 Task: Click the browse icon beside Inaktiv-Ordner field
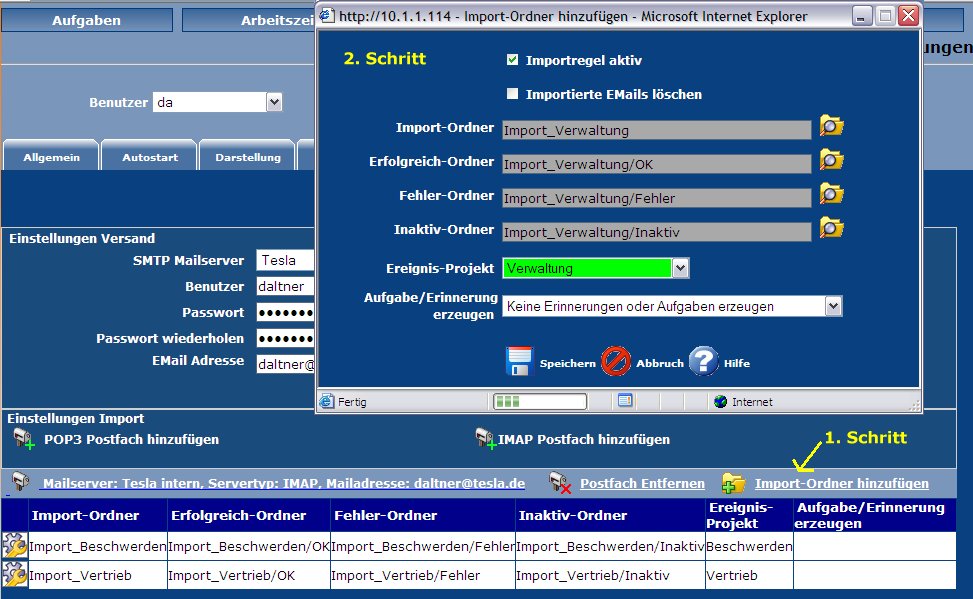pyautogui.click(x=831, y=228)
